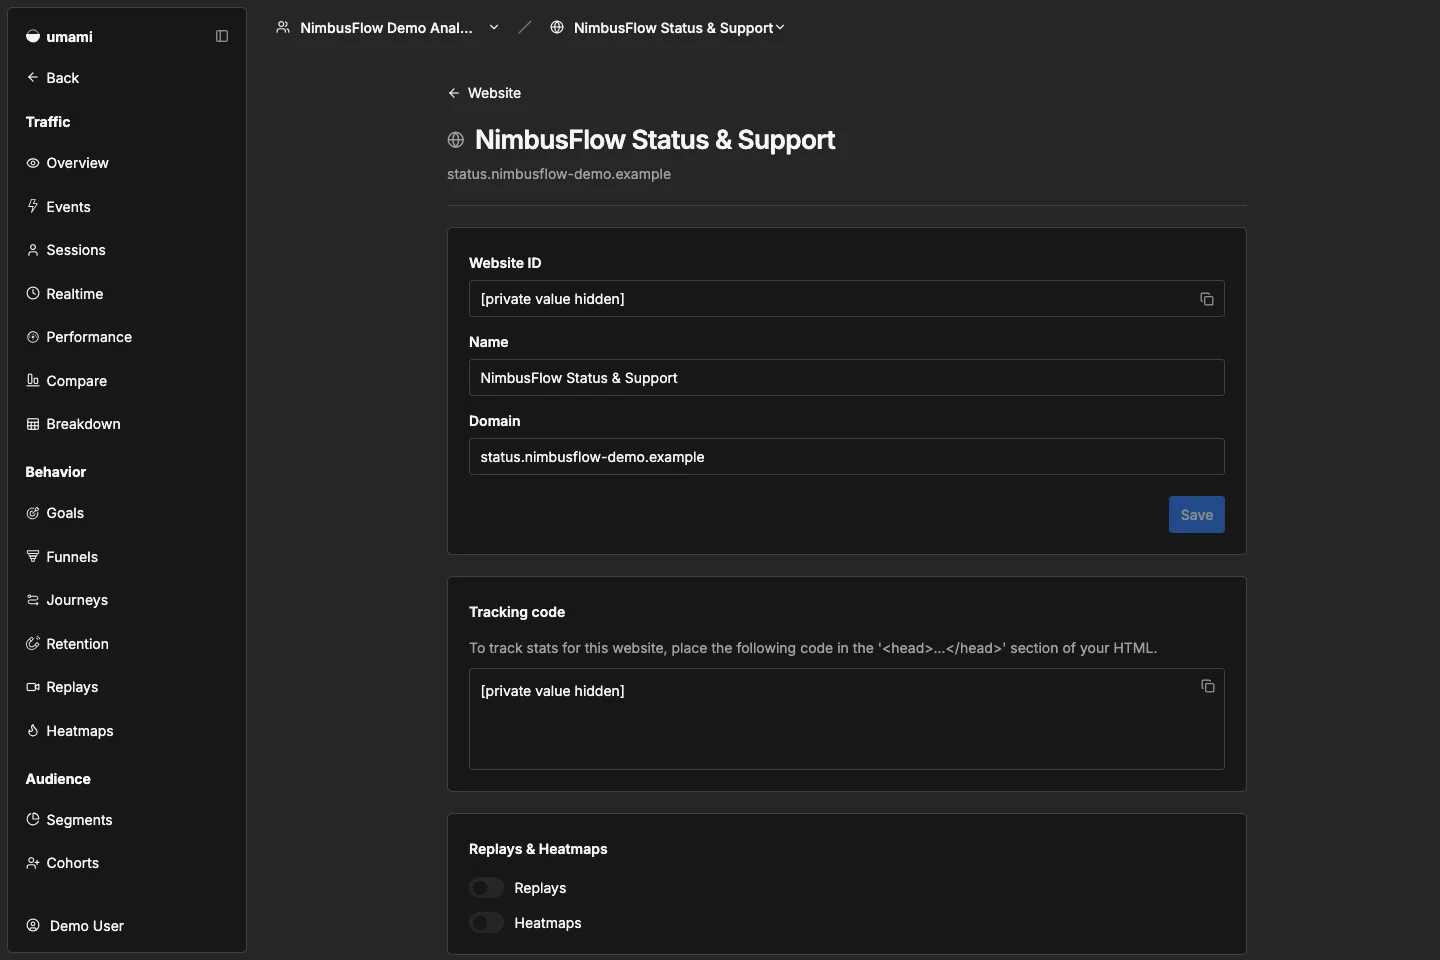Open Overview eye icon
Image resolution: width=1440 pixels, height=960 pixels.
pyautogui.click(x=33, y=163)
